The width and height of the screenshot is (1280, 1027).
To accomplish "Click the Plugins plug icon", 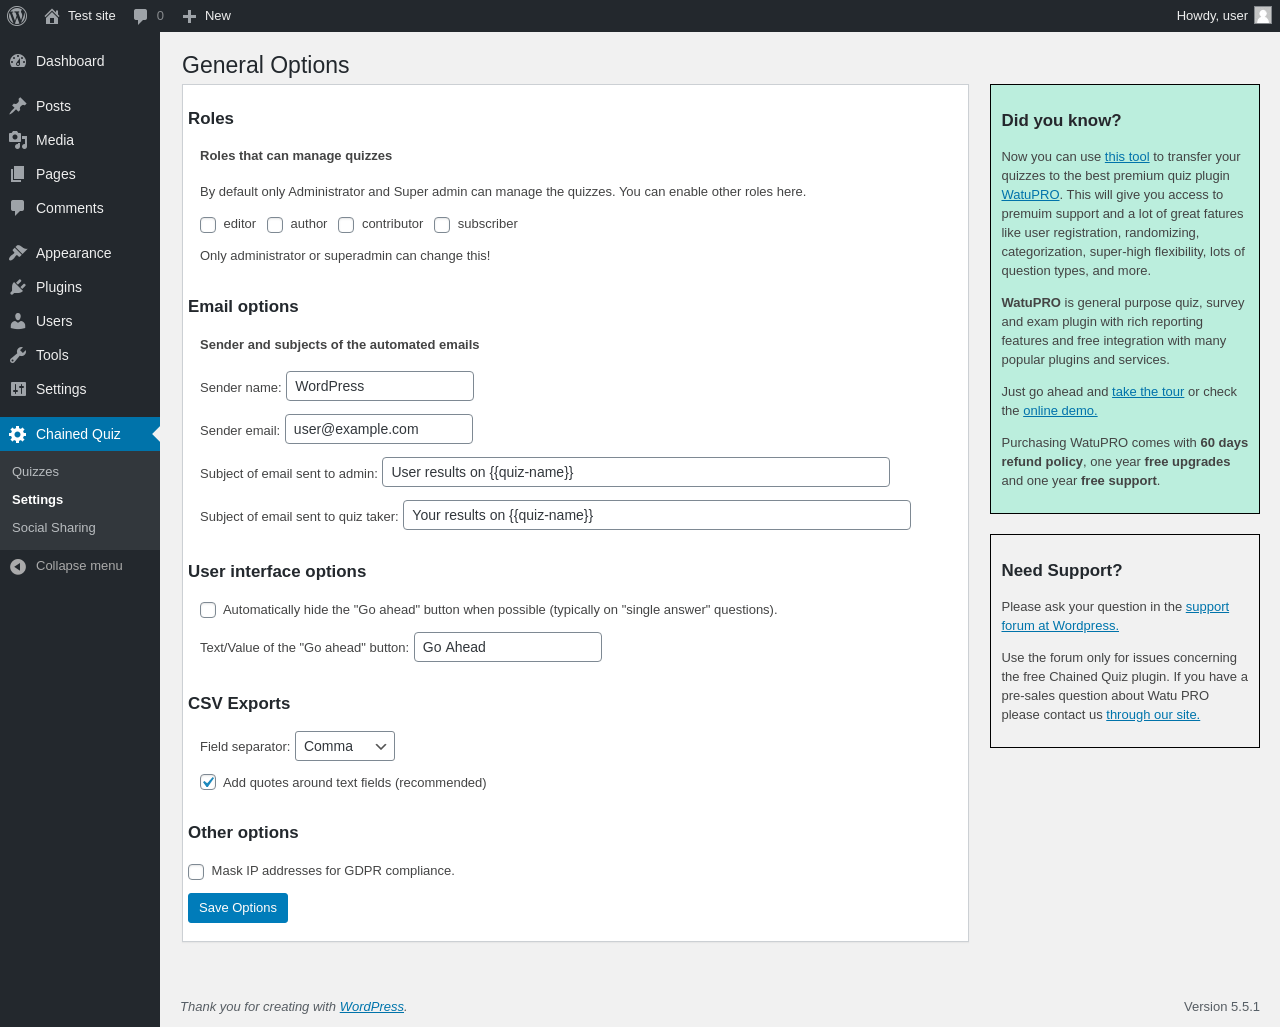I will pyautogui.click(x=18, y=287).
